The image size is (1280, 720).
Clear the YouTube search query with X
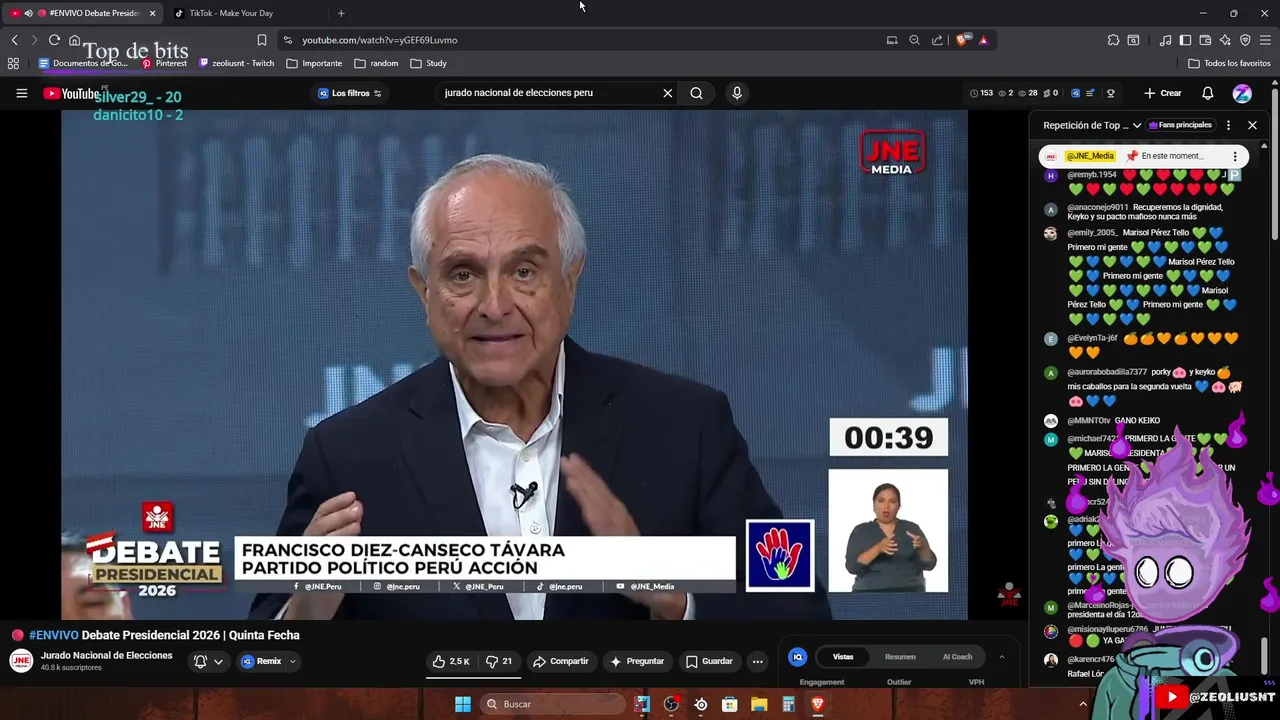coord(667,93)
